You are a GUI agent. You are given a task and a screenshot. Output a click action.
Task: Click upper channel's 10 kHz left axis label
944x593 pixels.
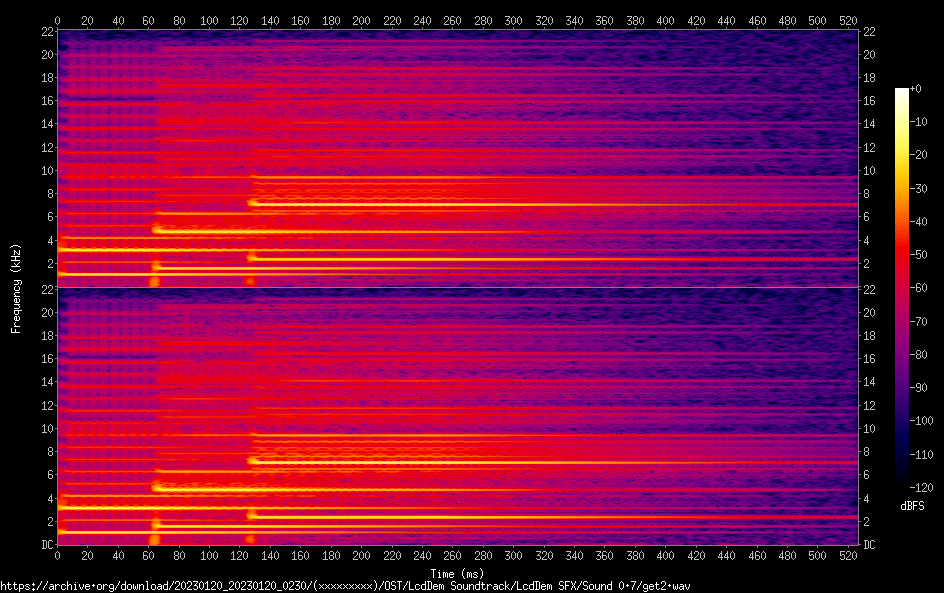point(46,170)
